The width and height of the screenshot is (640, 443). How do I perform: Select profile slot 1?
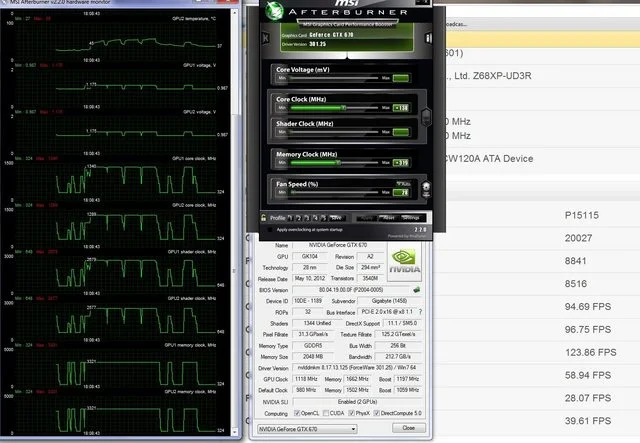pos(290,218)
